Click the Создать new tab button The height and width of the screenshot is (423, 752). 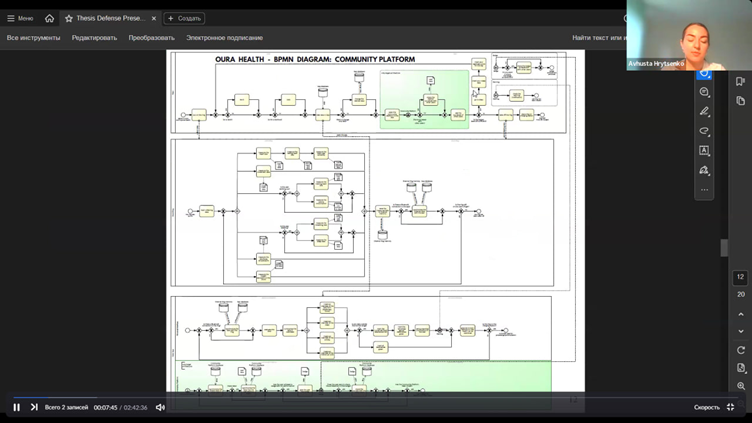184,18
